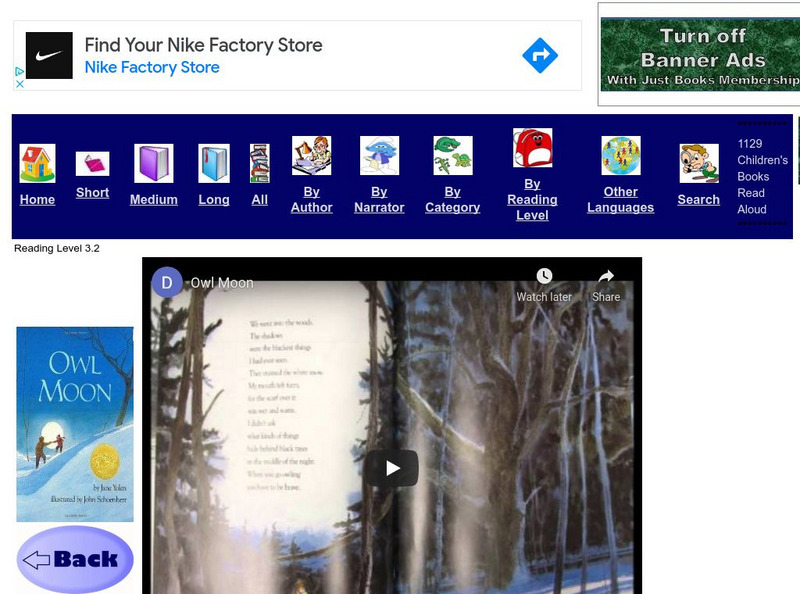This screenshot has height=594, width=800.
Task: Click the AdChoices triangle icon
Action: tap(19, 71)
